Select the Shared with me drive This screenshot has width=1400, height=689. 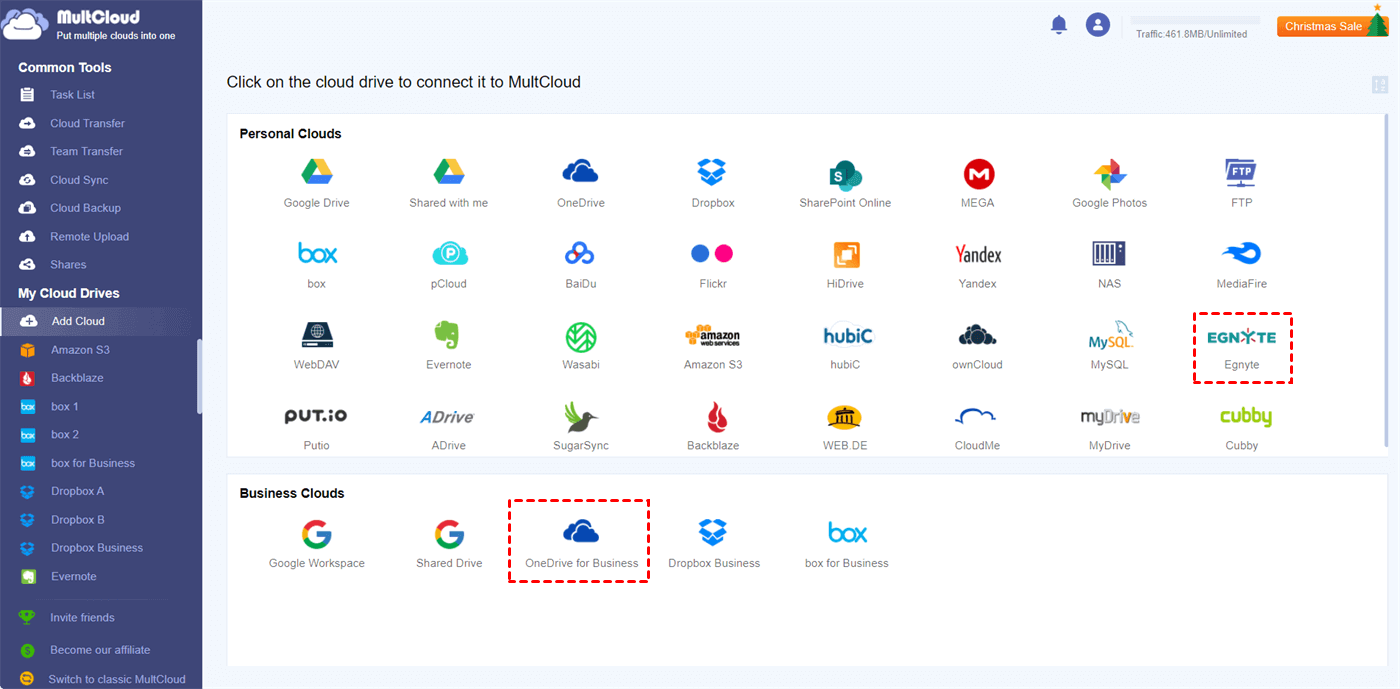tap(448, 183)
